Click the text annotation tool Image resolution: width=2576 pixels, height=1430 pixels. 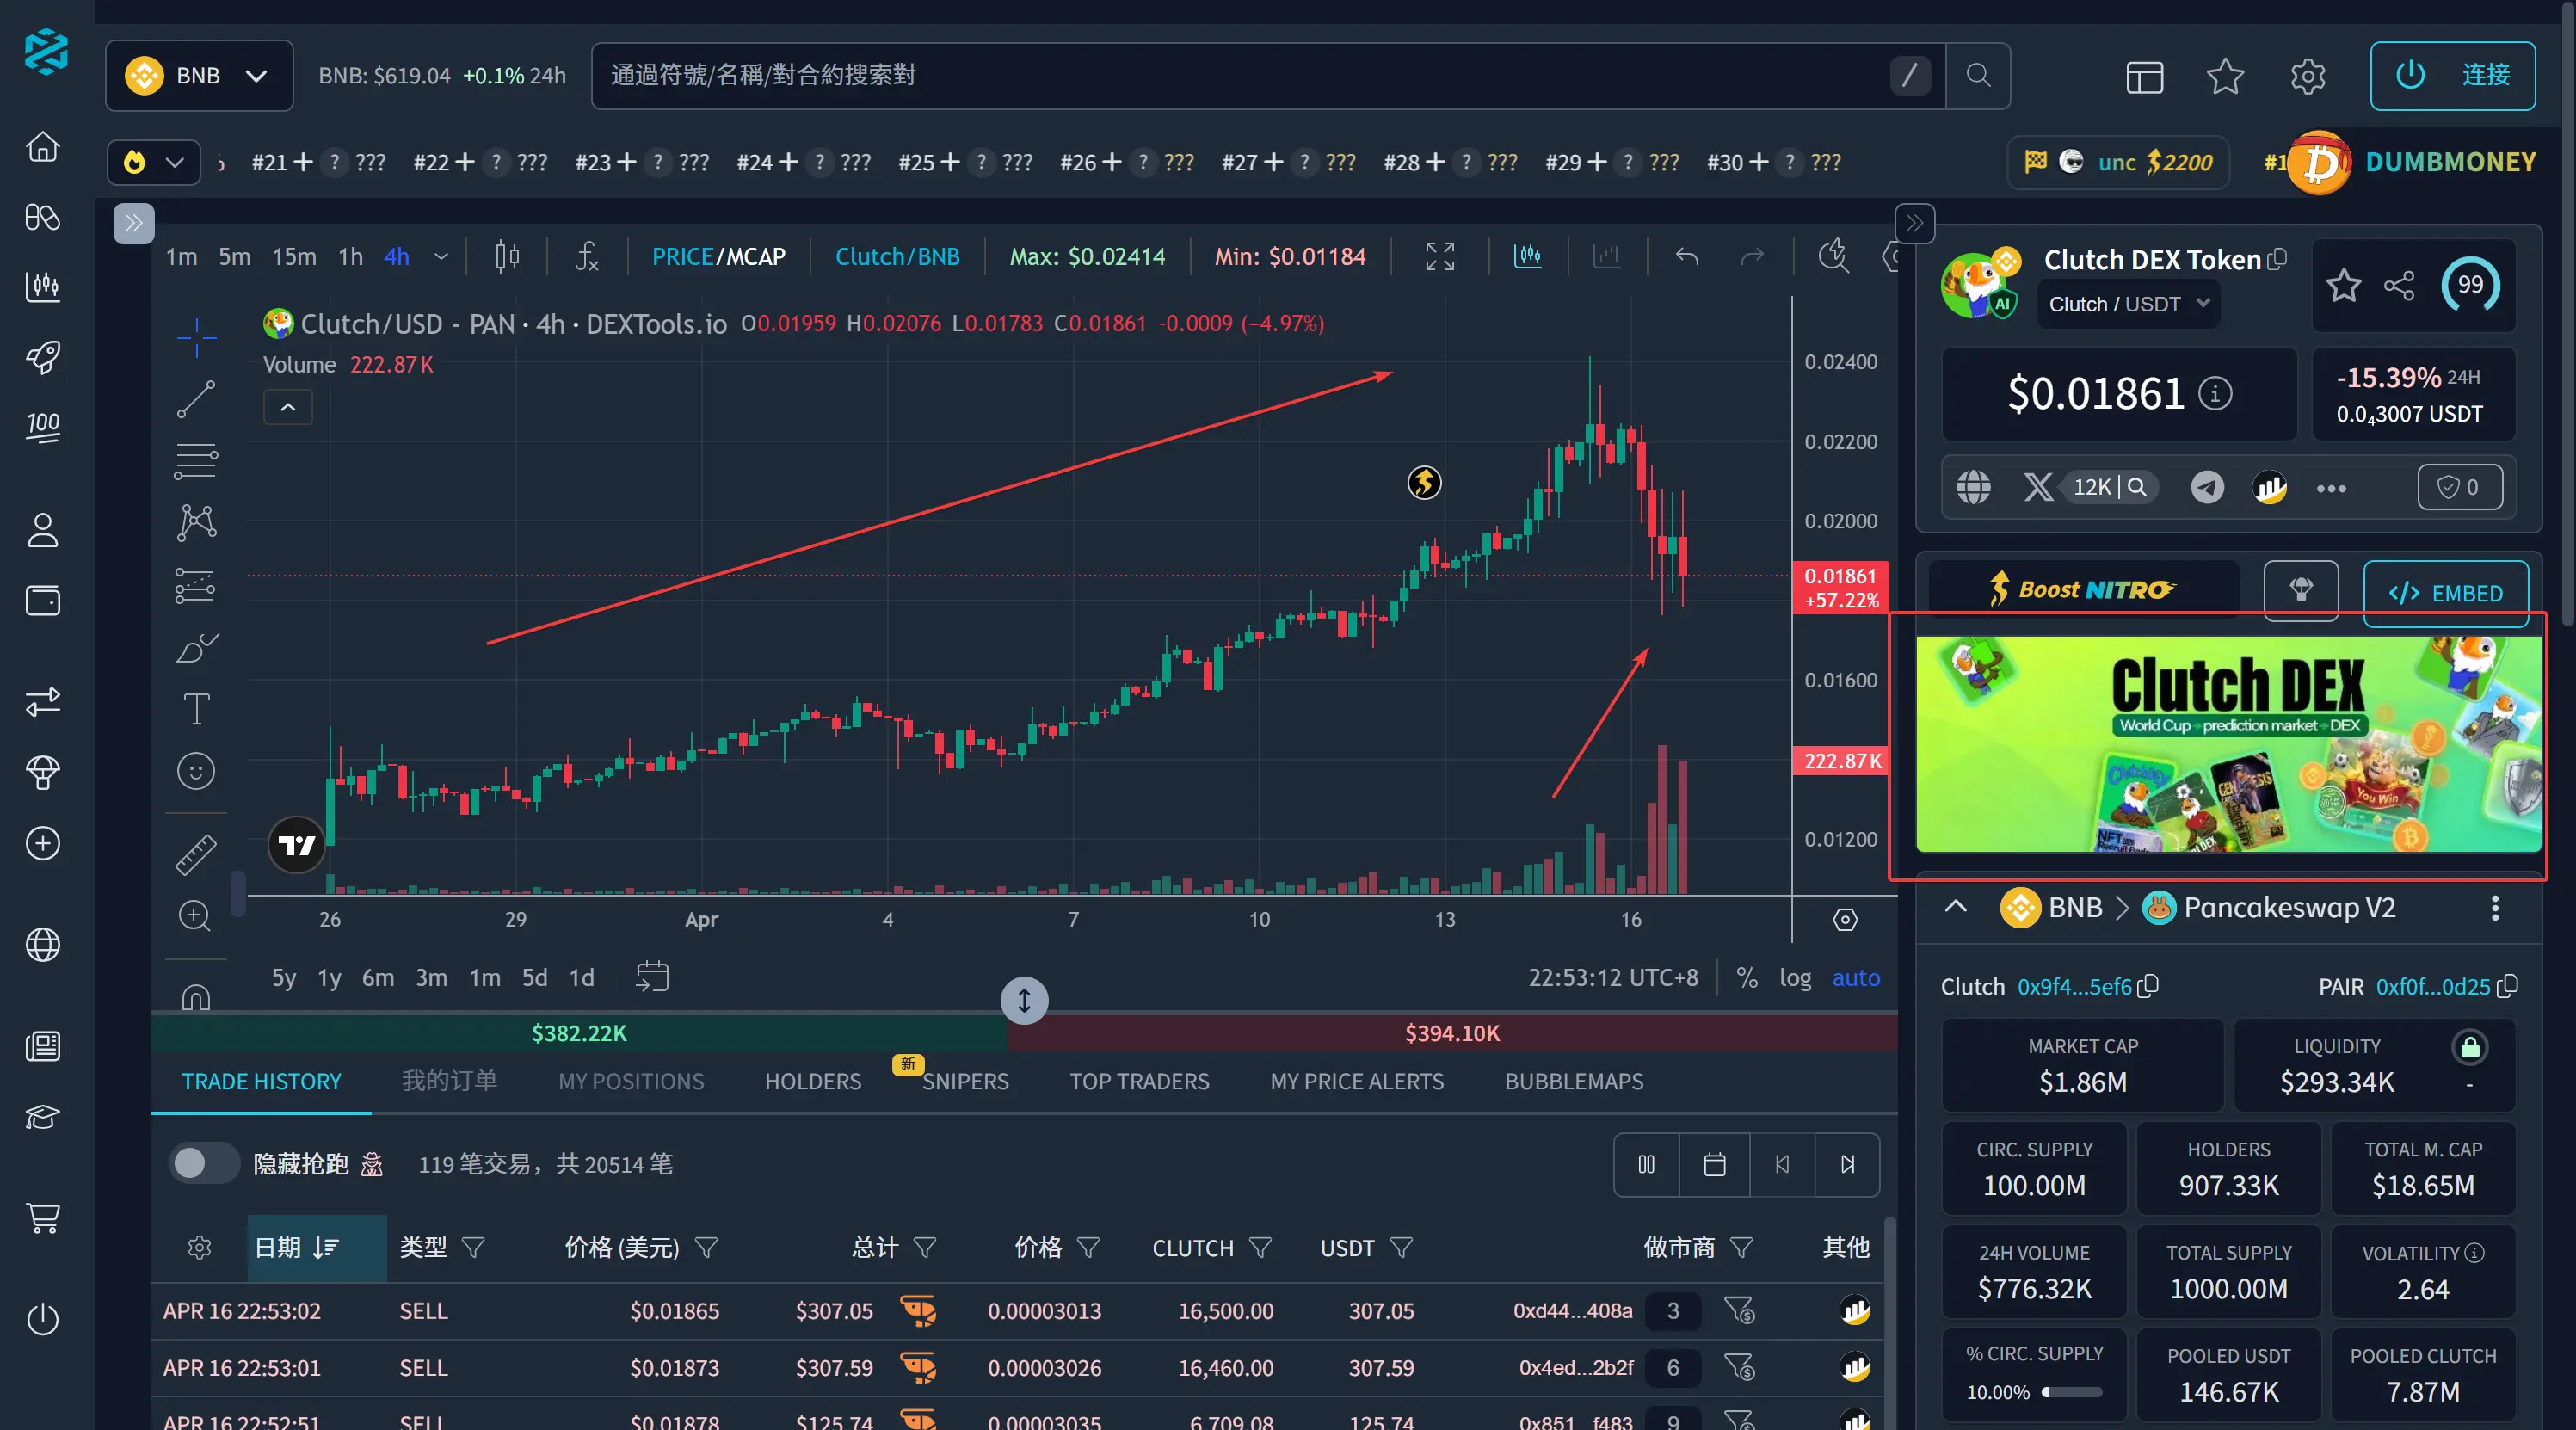(x=196, y=709)
